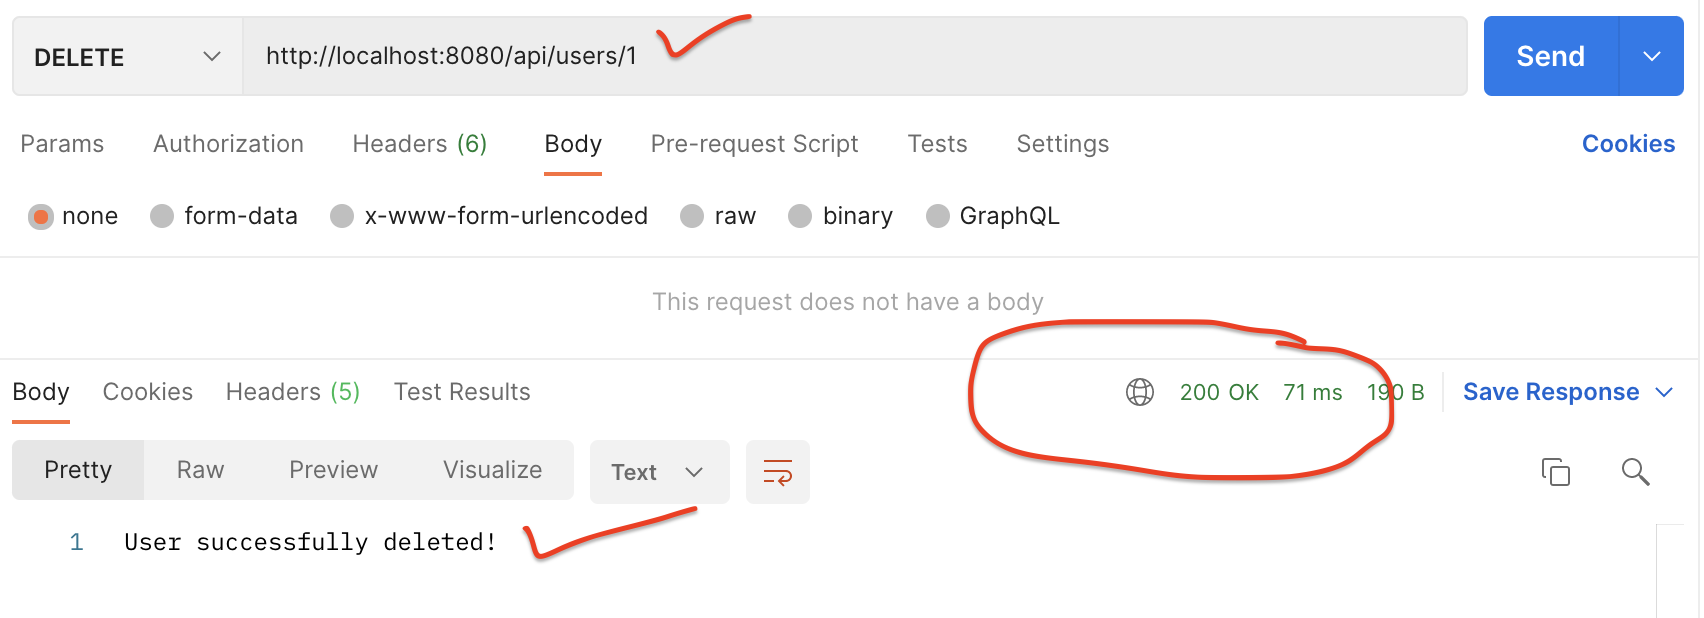Search the response with magnifier icon
Viewport: 1704px width, 618px height.
tap(1635, 471)
